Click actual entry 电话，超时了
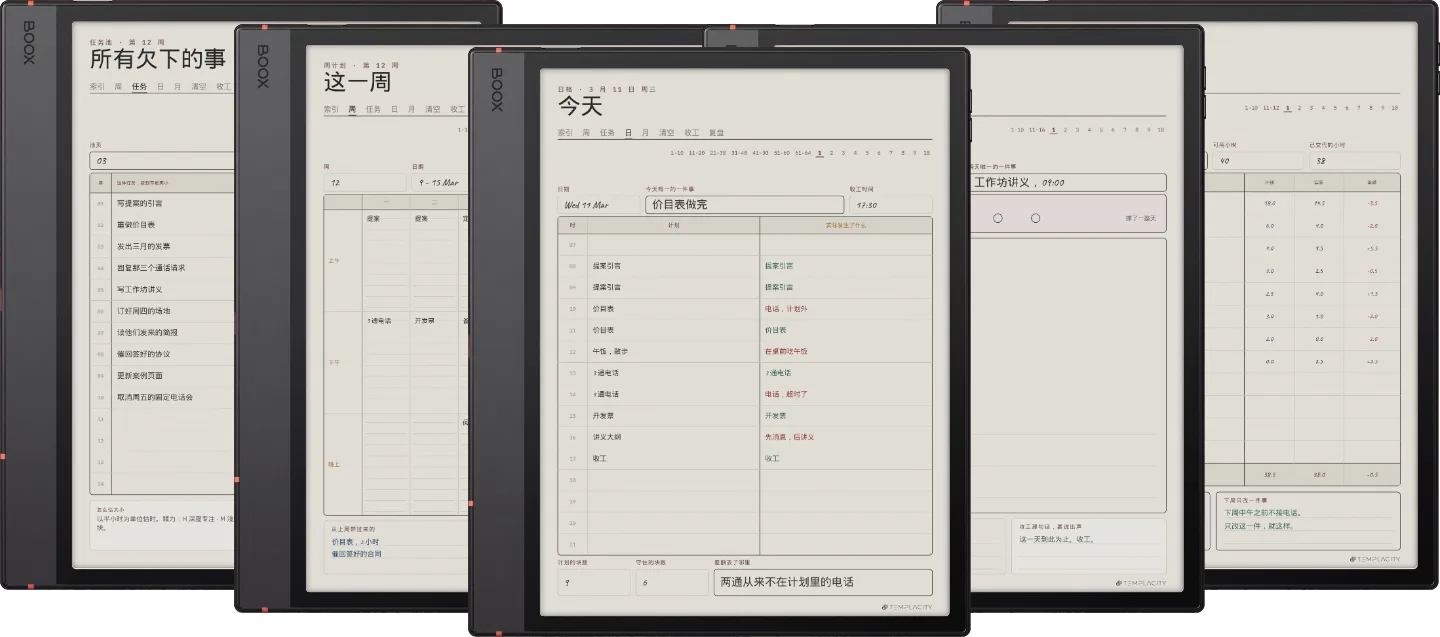 click(x=786, y=394)
